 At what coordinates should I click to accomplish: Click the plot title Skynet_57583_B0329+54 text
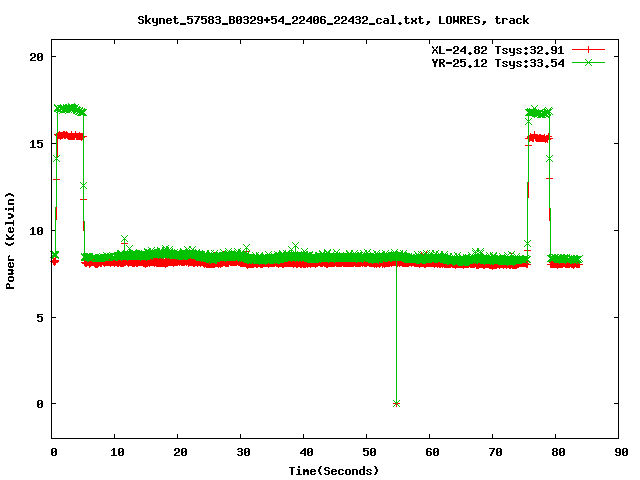coord(333,20)
